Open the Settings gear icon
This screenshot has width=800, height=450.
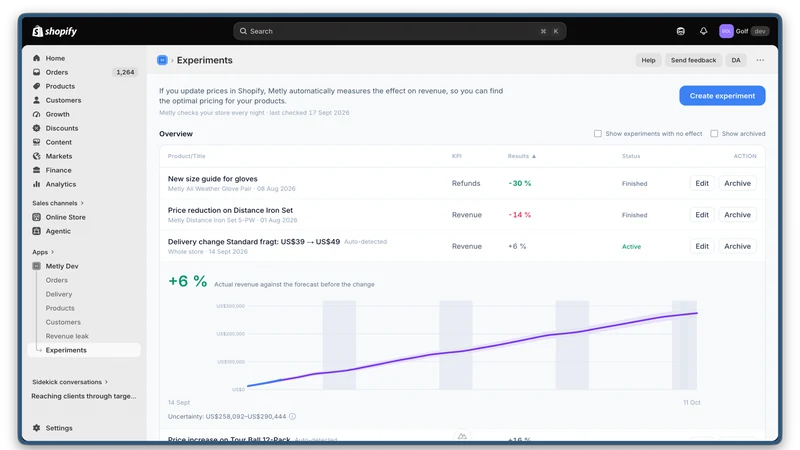coord(36,428)
